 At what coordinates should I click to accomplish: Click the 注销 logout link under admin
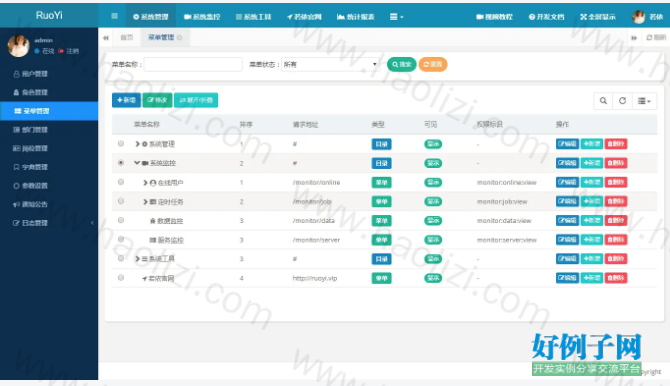pos(69,51)
